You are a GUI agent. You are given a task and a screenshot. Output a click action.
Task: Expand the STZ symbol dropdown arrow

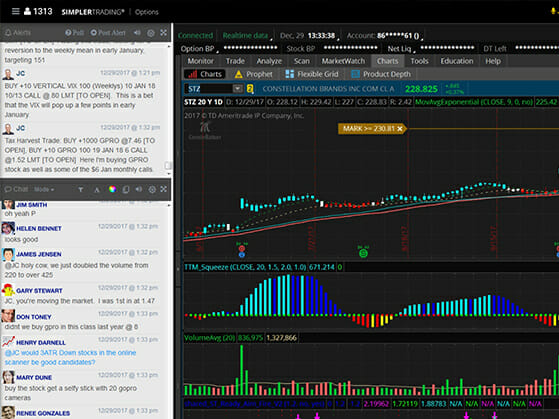click(x=238, y=88)
